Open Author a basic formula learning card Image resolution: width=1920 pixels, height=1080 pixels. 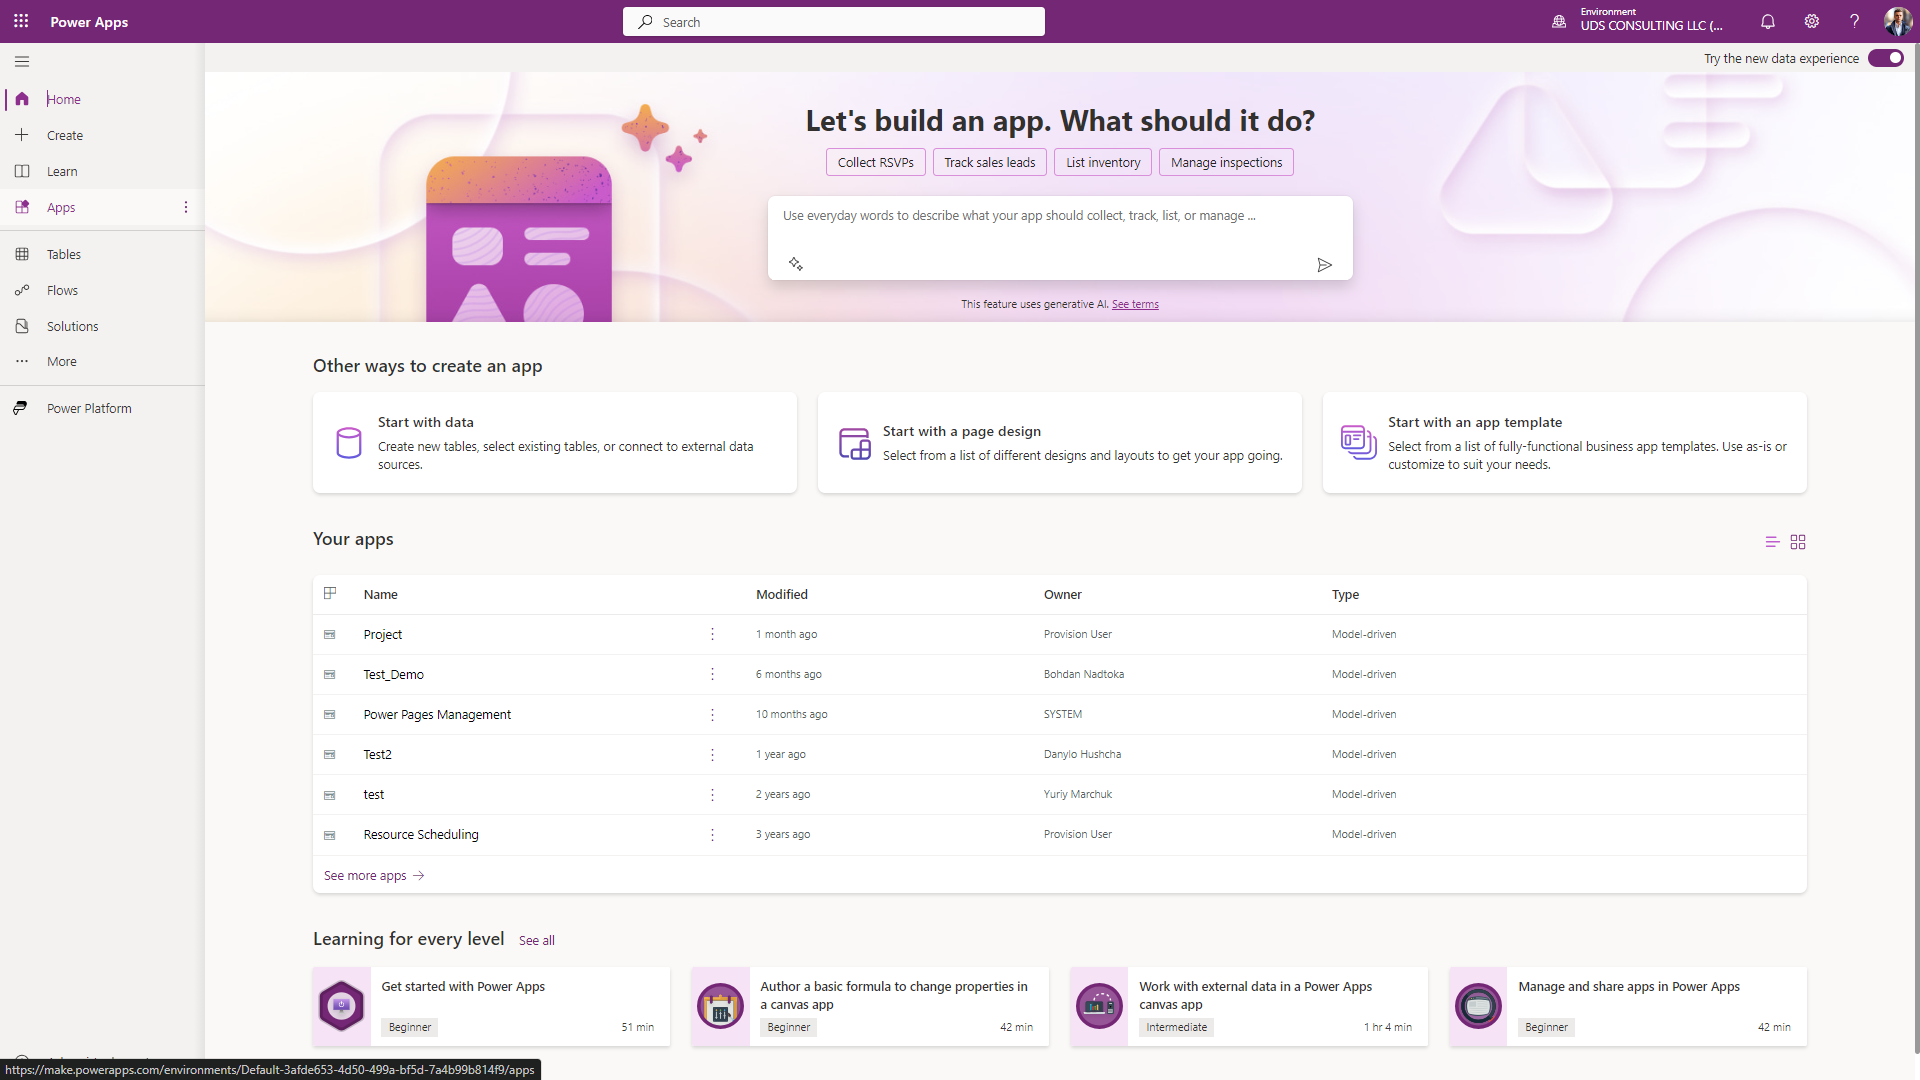click(x=870, y=1006)
